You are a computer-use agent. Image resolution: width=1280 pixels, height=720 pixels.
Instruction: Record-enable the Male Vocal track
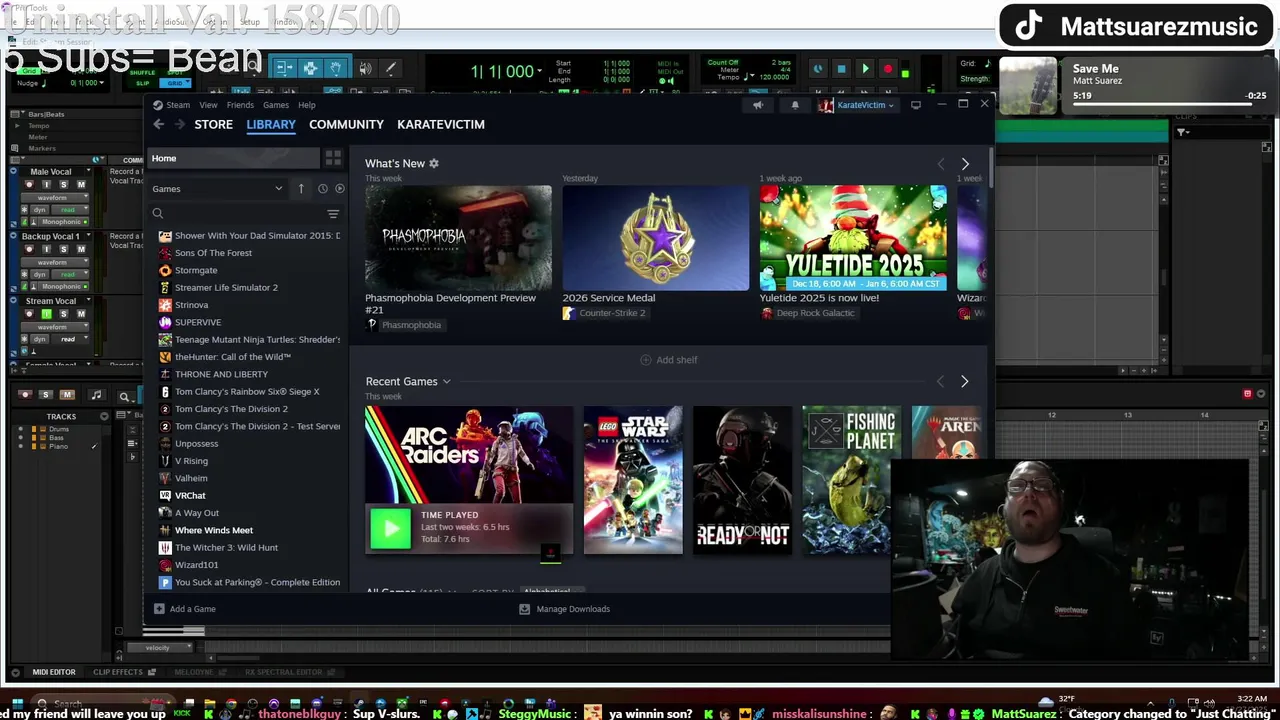point(29,185)
